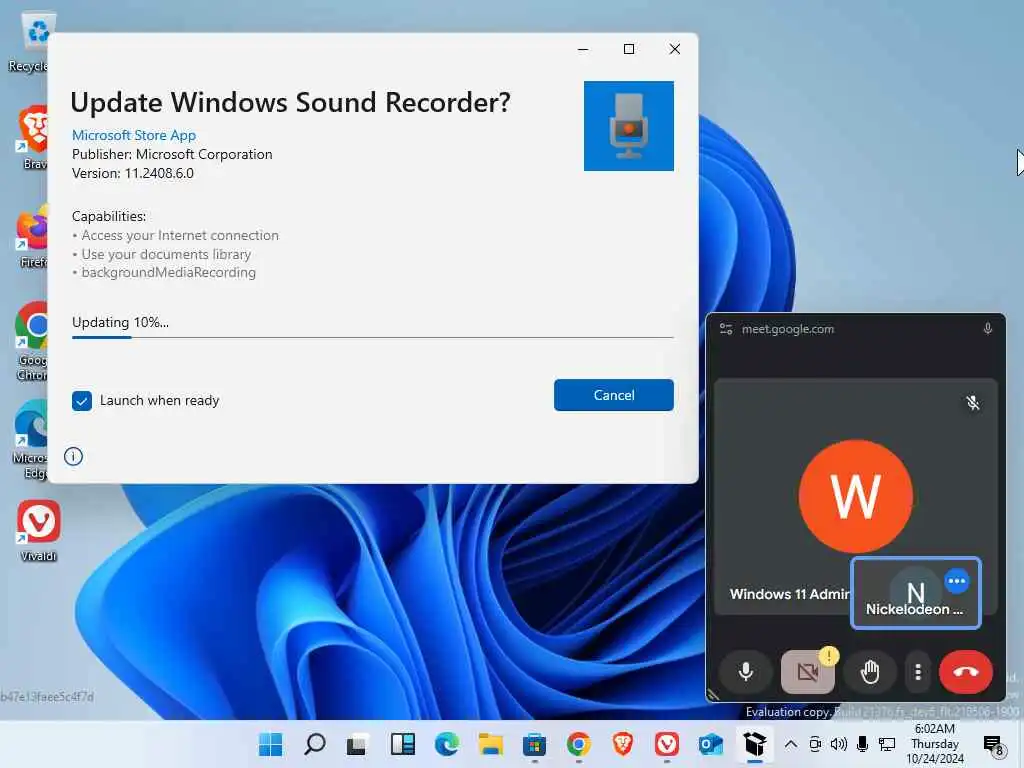Open the clock and calendar flyout
Image resolution: width=1024 pixels, height=768 pixels.
point(935,744)
